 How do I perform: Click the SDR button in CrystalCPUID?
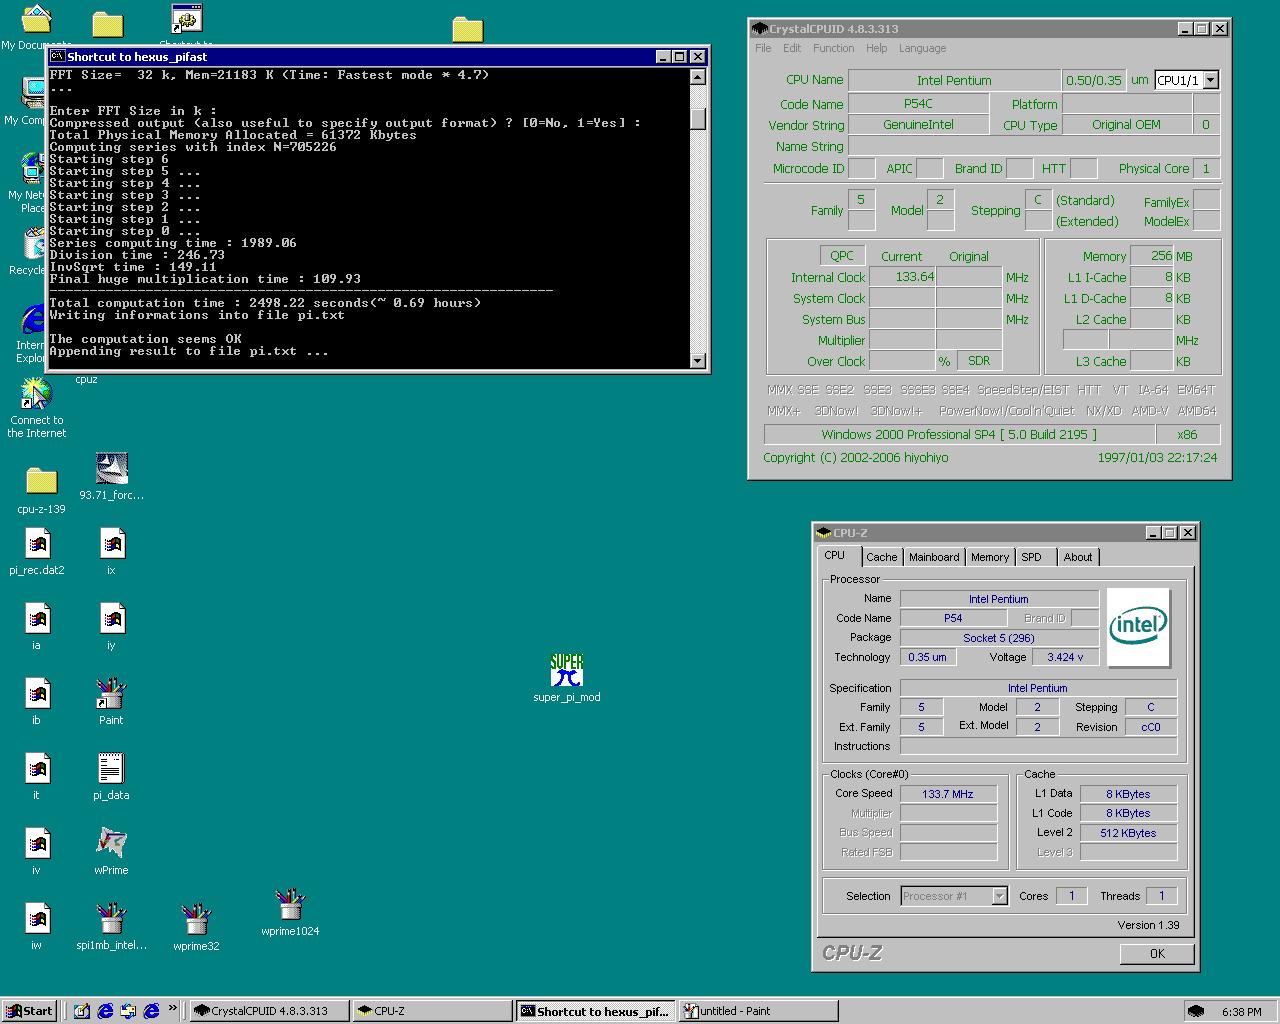tap(979, 361)
